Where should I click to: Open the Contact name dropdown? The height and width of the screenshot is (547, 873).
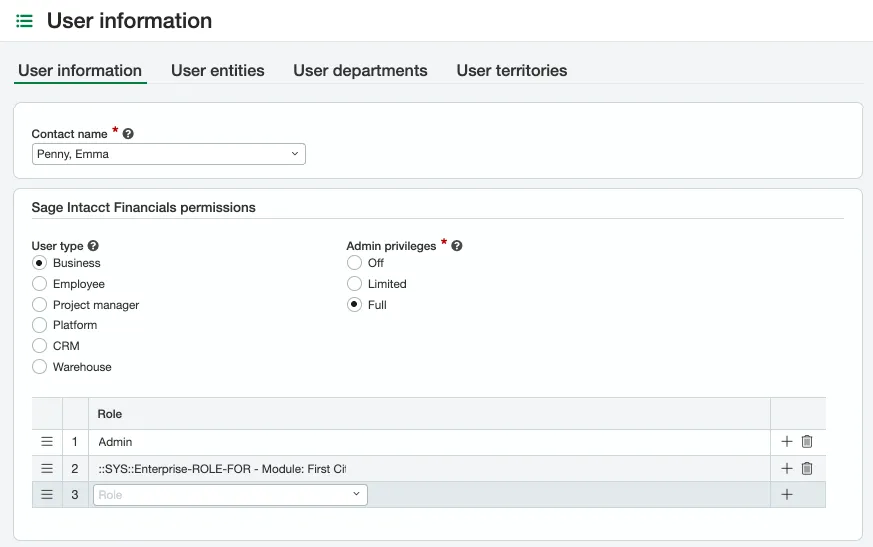169,154
